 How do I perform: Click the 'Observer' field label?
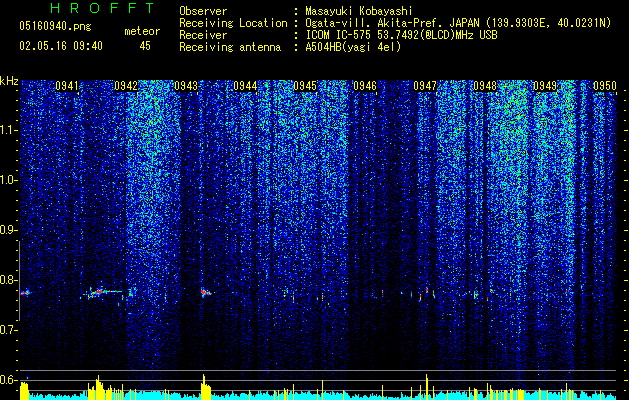pyautogui.click(x=203, y=11)
